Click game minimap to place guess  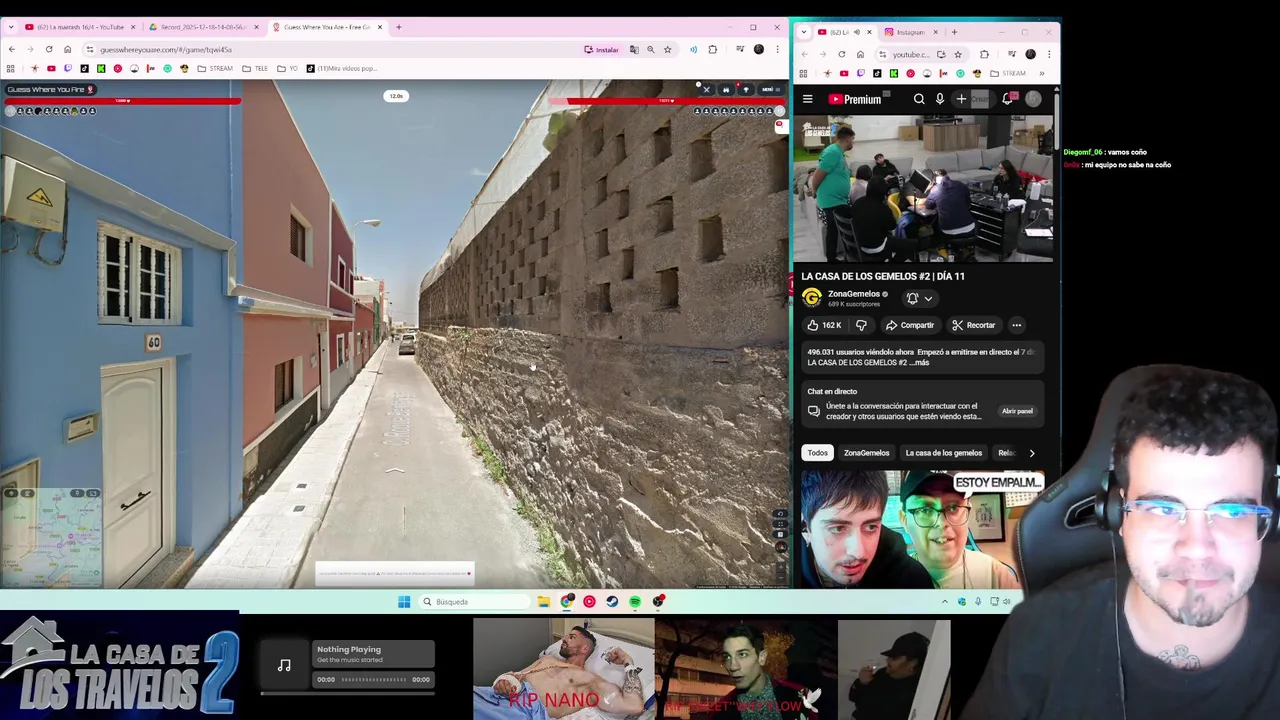tap(51, 537)
